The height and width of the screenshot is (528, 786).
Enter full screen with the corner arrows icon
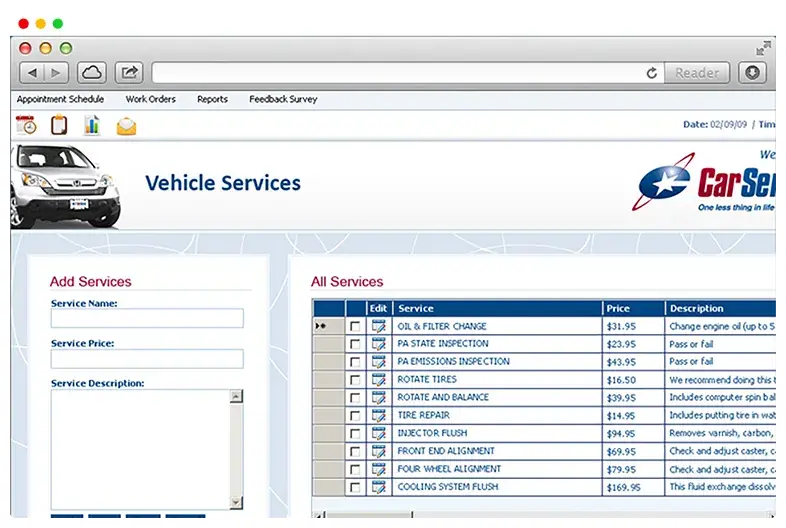coord(763,48)
